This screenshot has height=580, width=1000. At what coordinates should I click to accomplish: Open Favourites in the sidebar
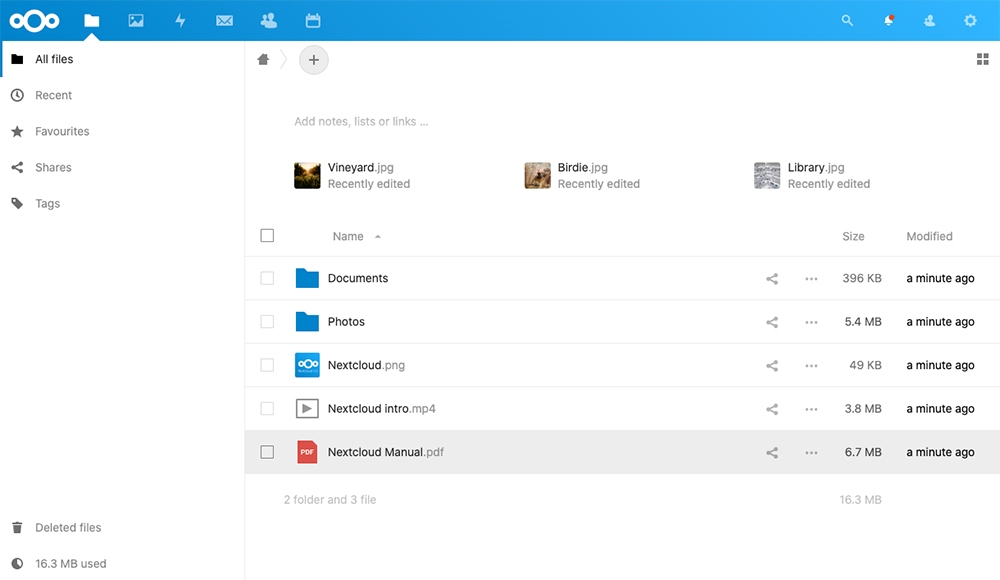tap(122, 131)
